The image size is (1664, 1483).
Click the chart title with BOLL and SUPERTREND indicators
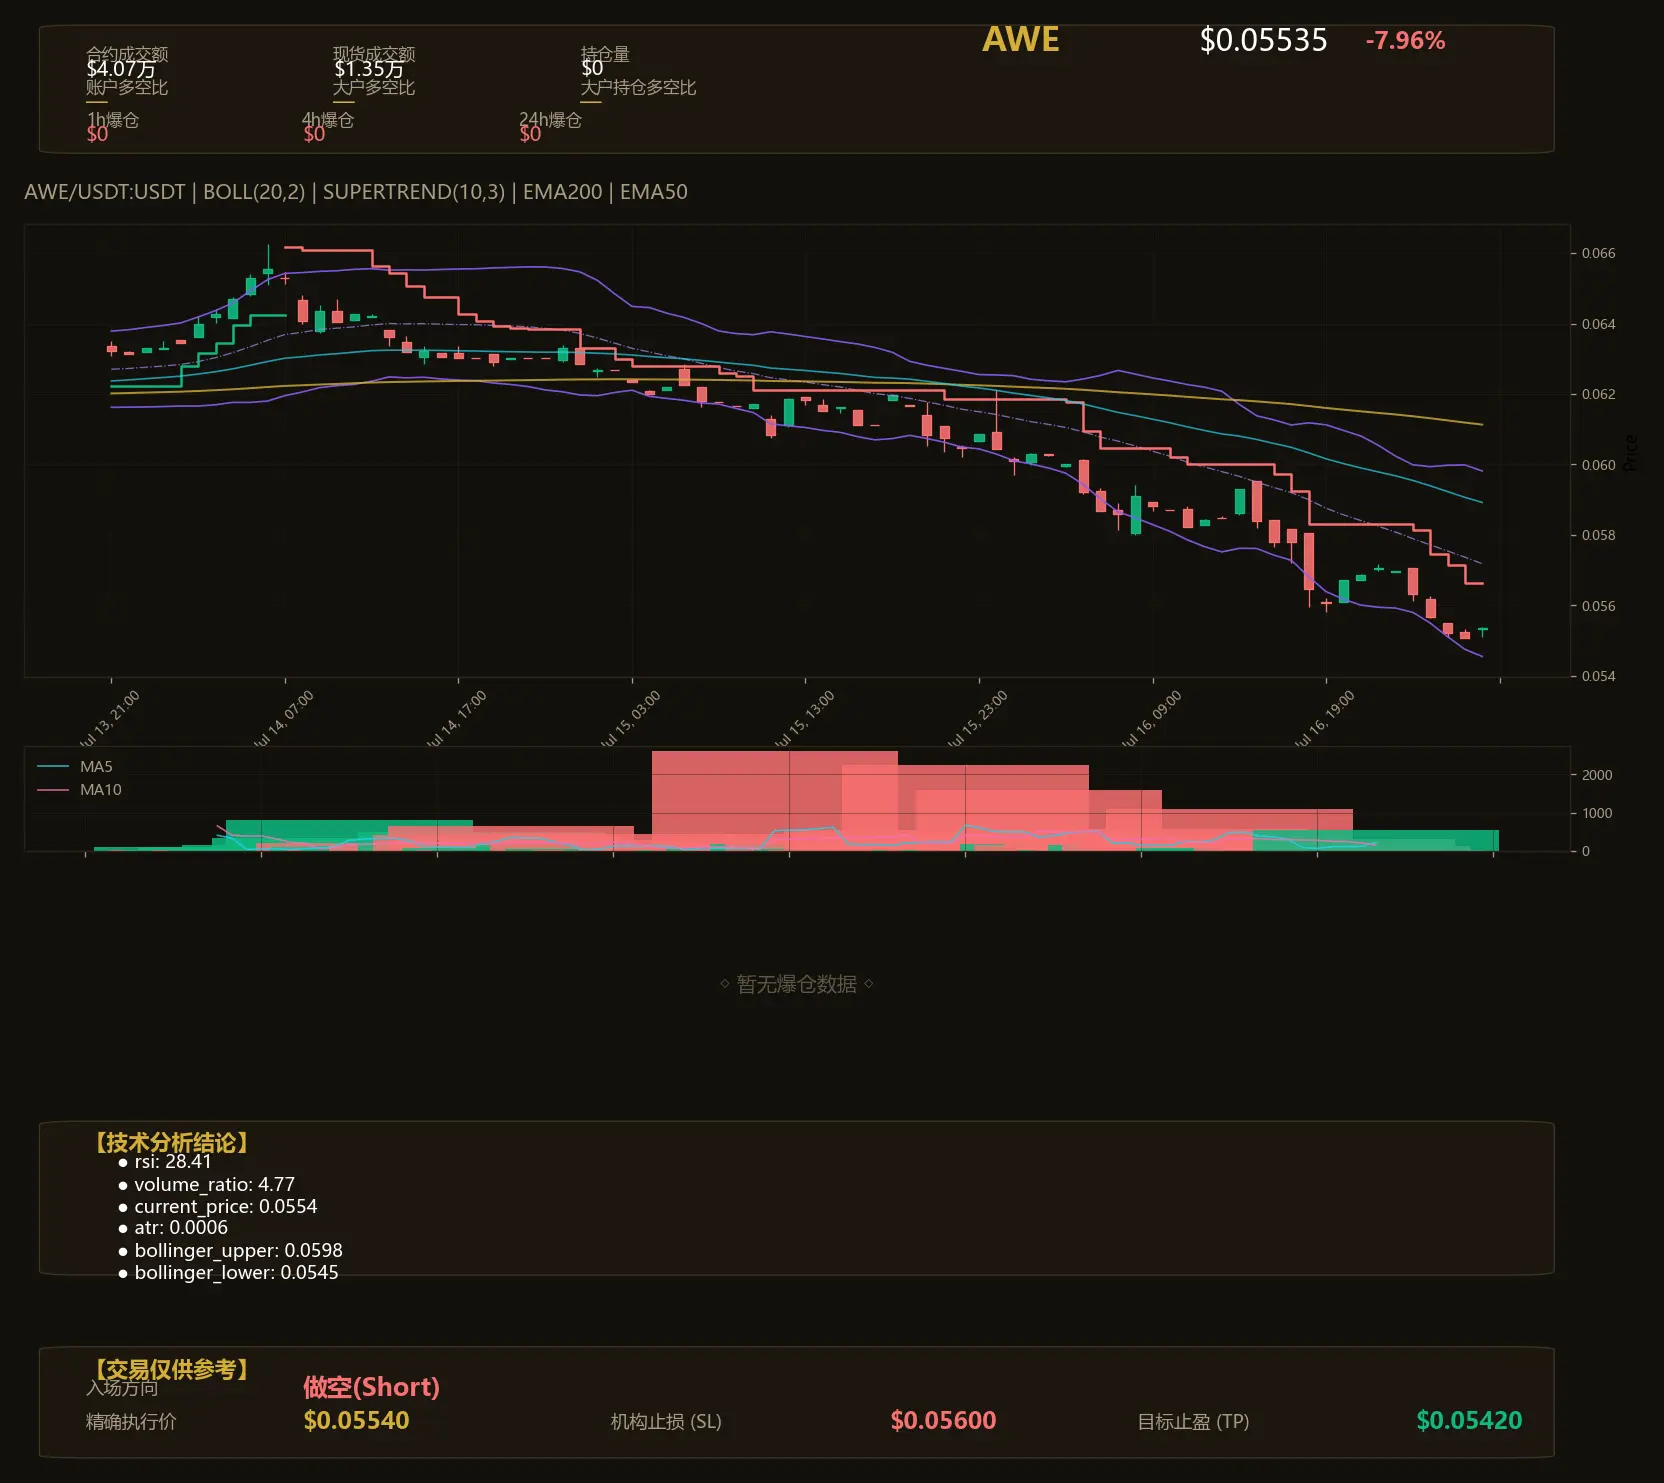pos(356,192)
